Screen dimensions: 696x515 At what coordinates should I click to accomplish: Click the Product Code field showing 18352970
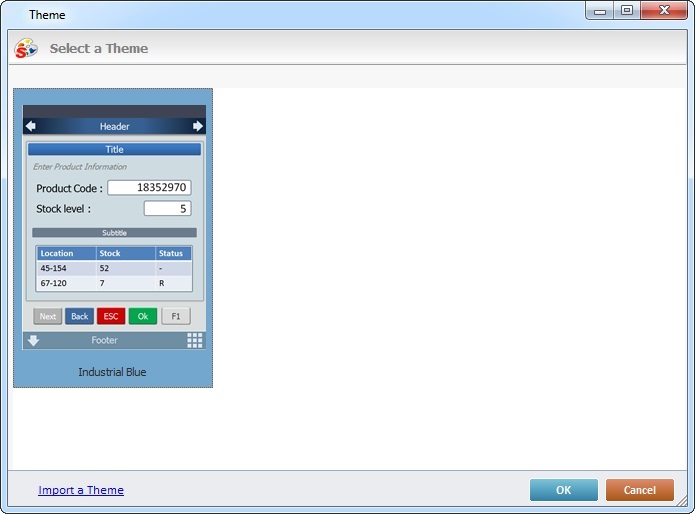(x=149, y=188)
